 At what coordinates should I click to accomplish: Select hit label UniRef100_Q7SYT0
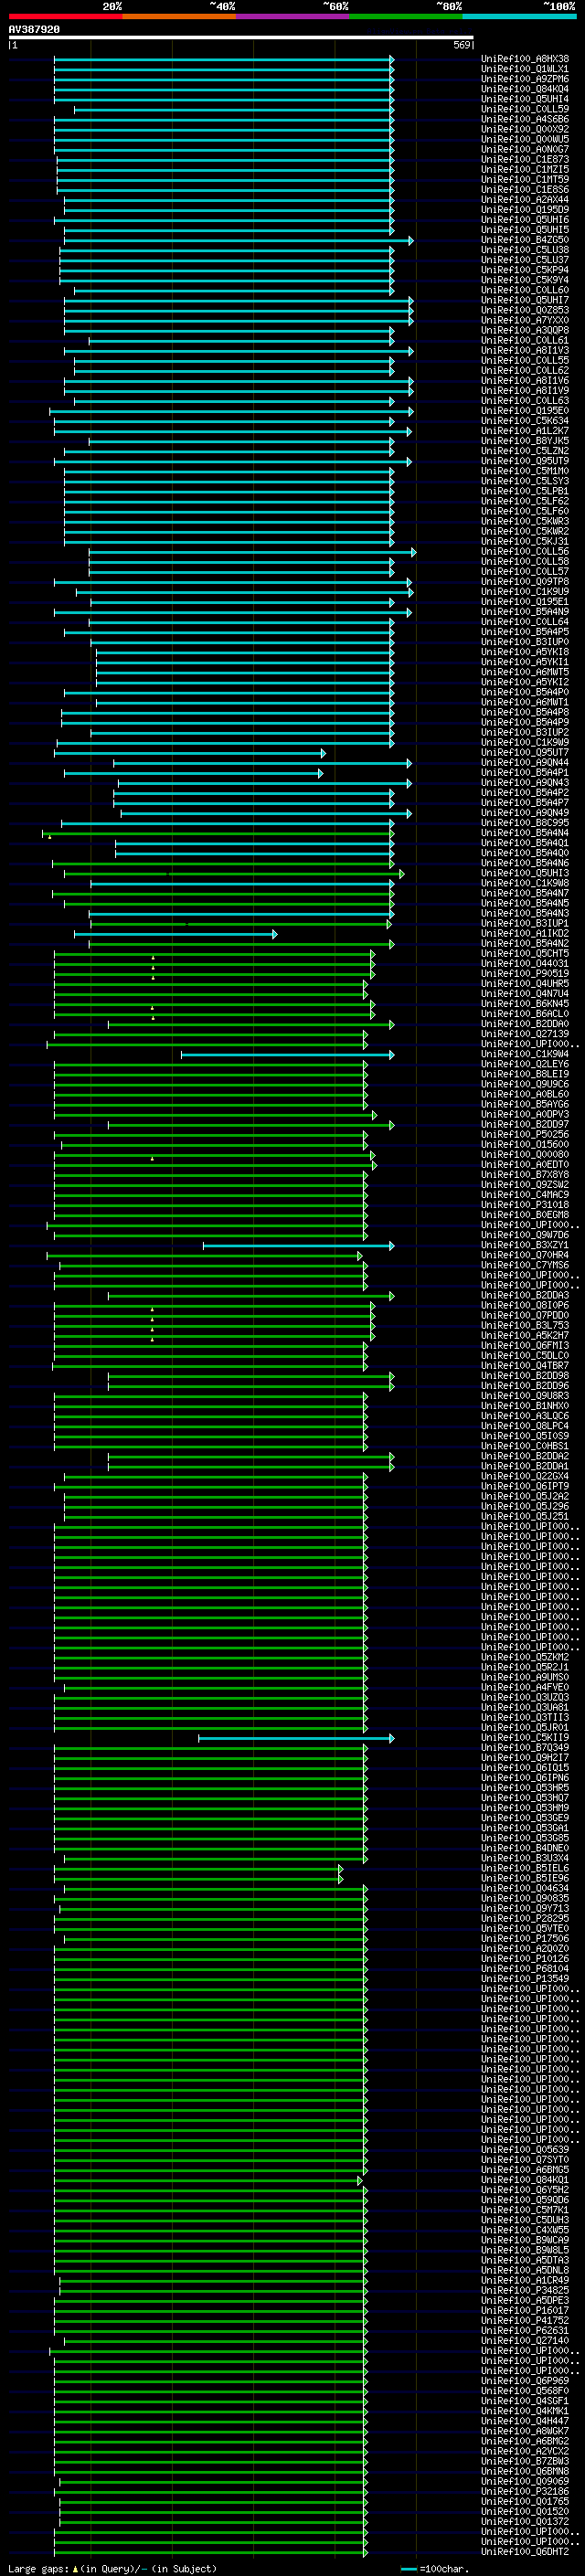(525, 2160)
